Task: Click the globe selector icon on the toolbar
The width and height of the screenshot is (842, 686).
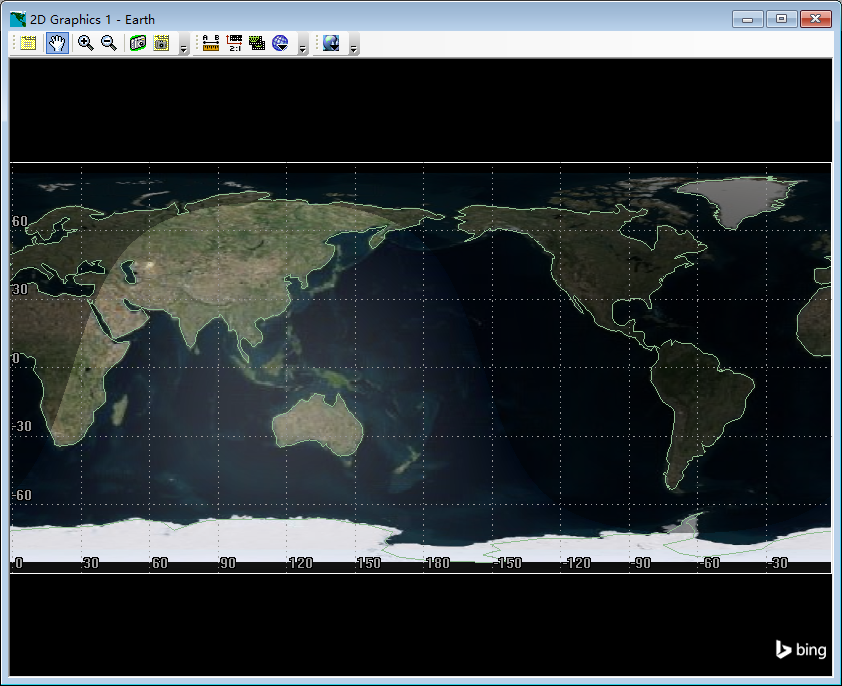Action: click(x=281, y=43)
